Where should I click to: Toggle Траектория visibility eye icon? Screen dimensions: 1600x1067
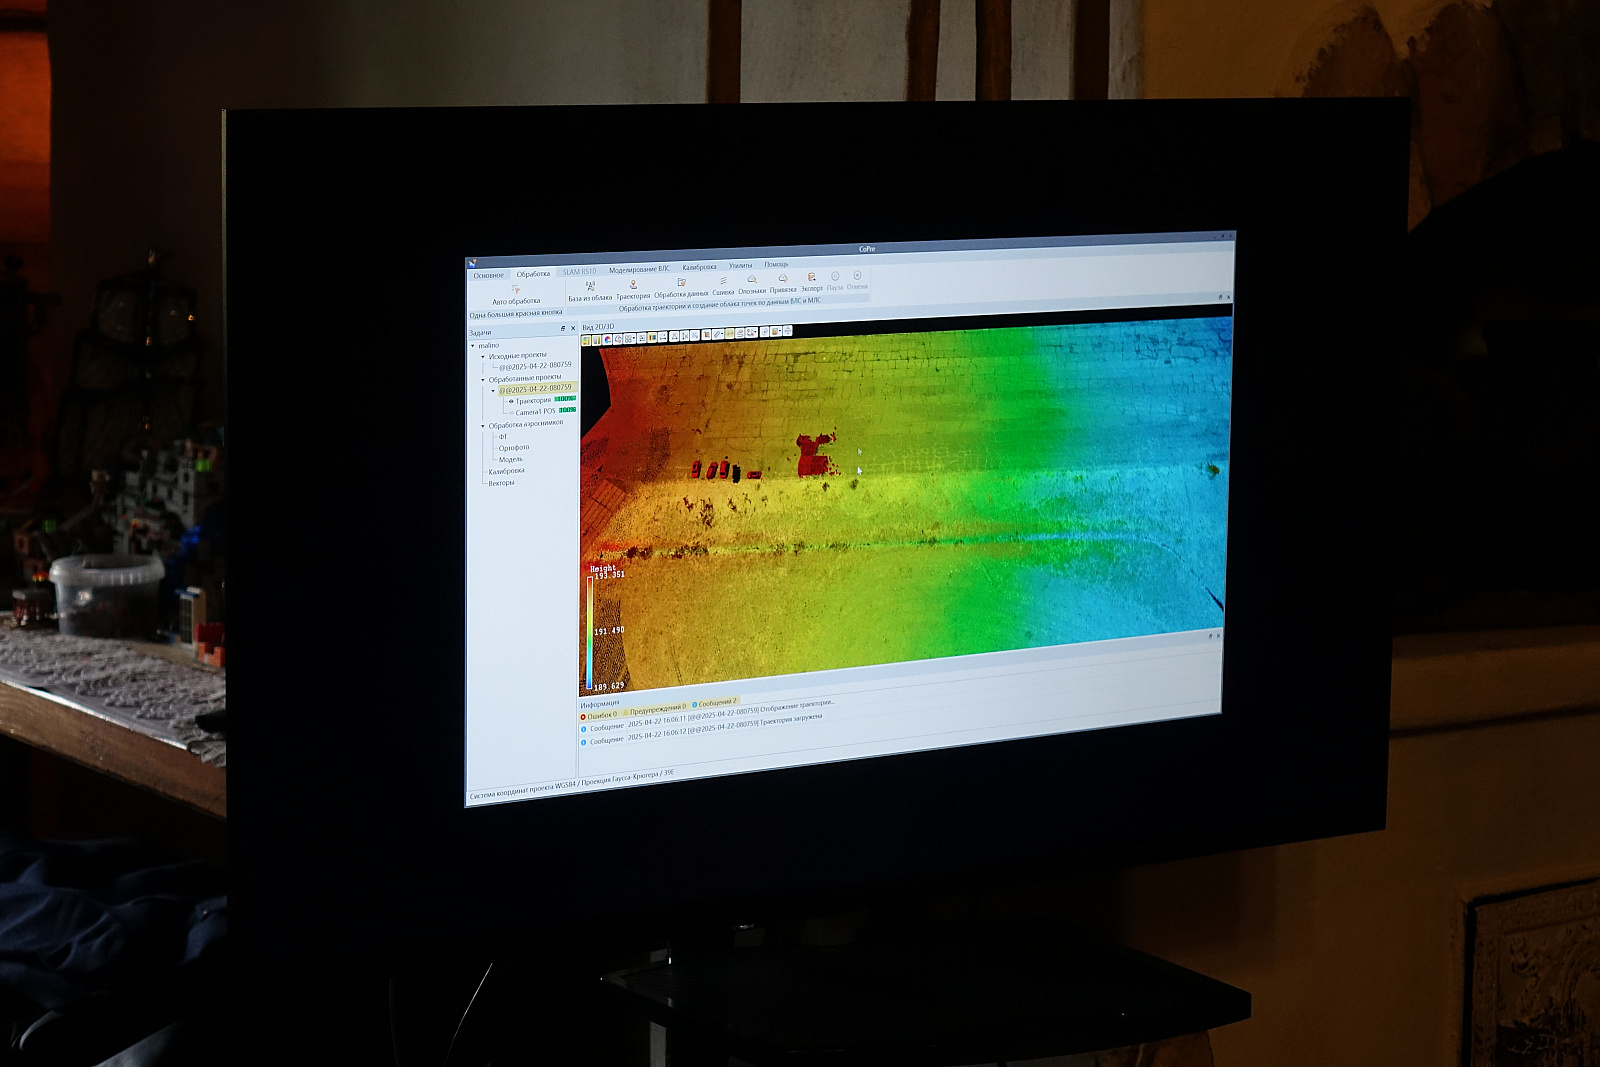click(511, 401)
